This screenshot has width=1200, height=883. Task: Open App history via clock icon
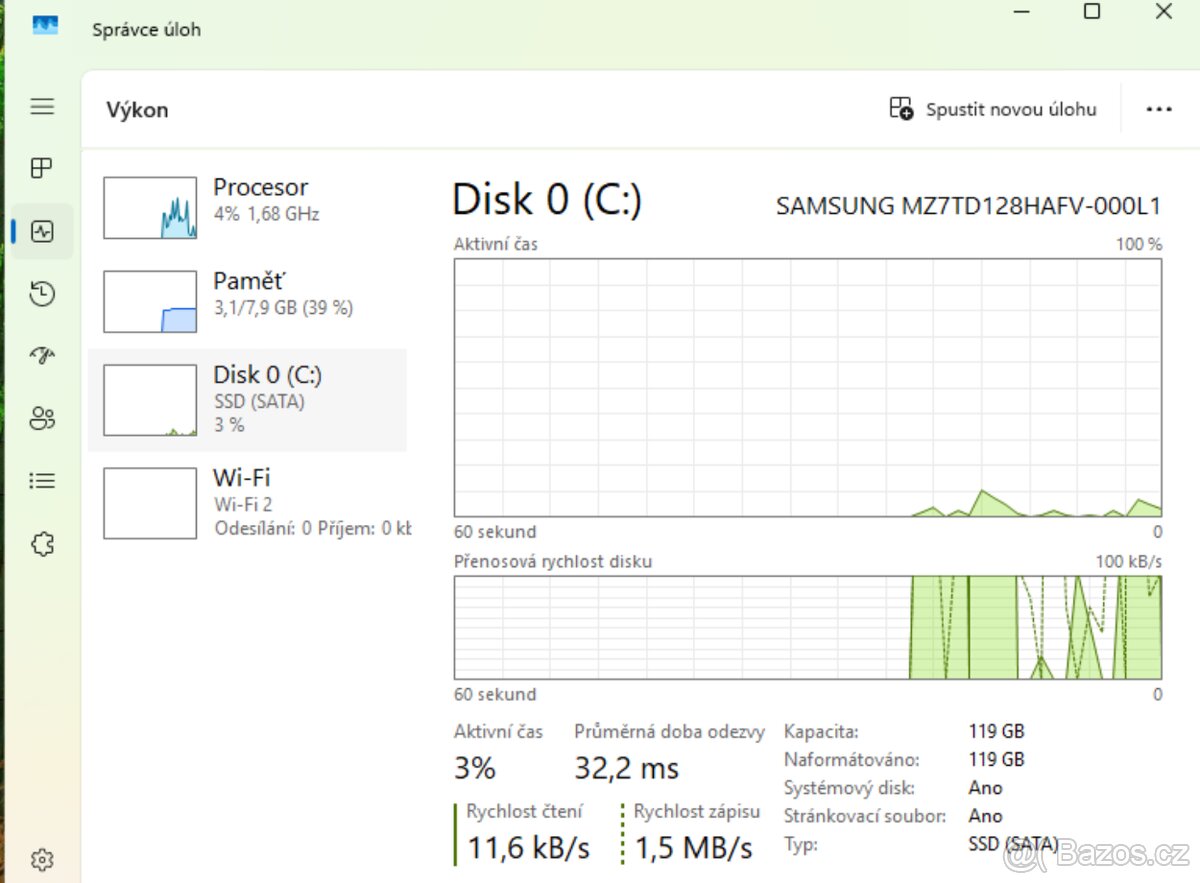(41, 293)
